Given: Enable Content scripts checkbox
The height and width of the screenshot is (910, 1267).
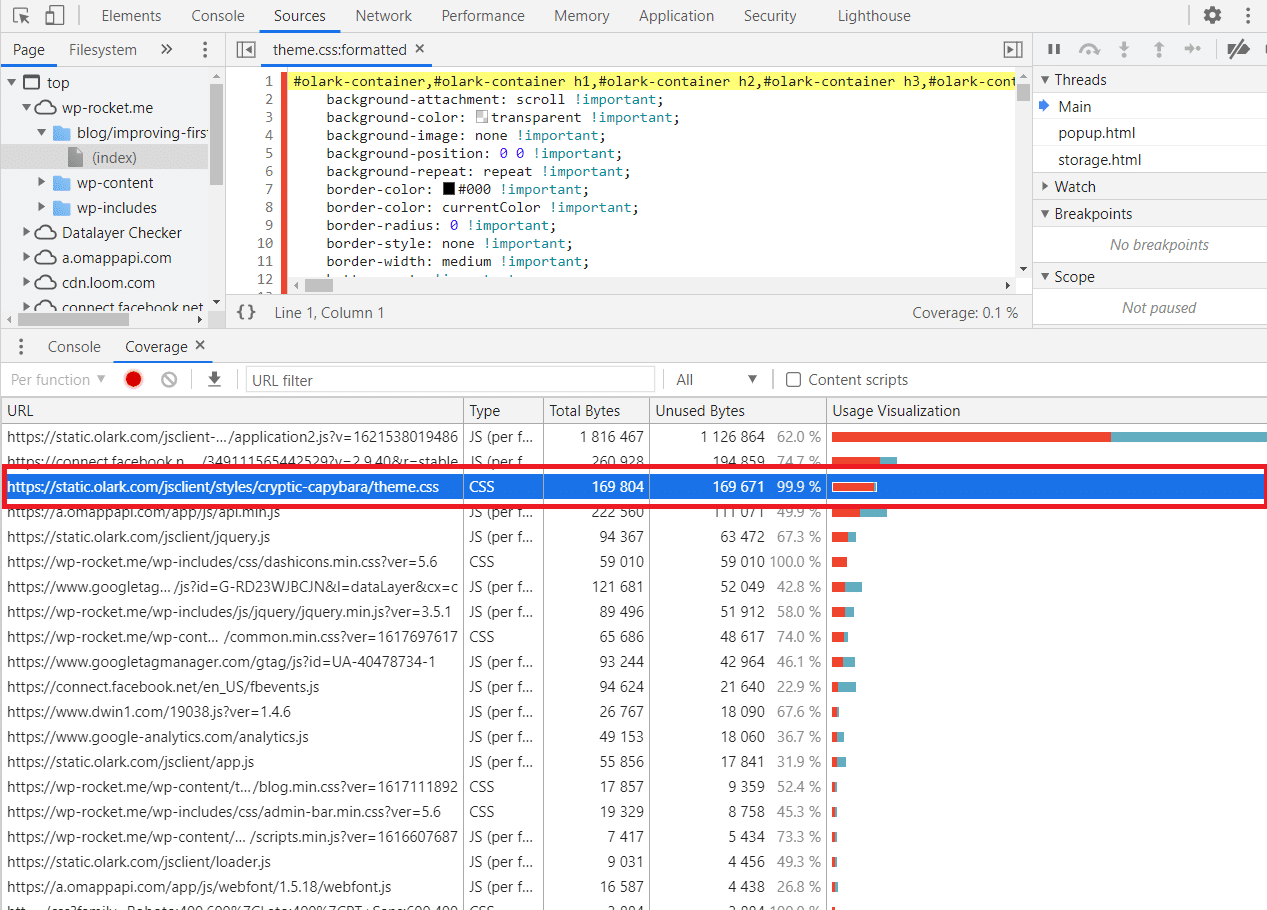Looking at the screenshot, I should 793,379.
